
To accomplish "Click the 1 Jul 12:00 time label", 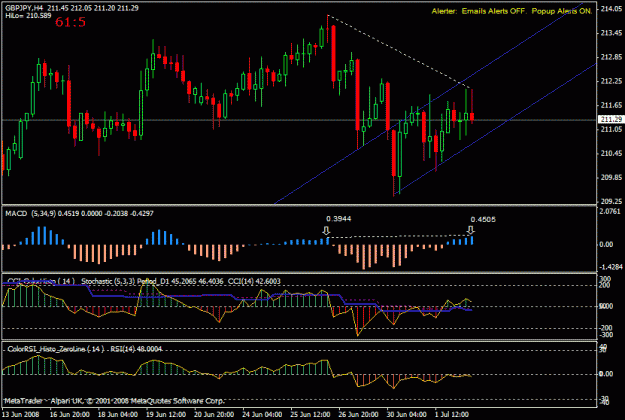I will (451, 414).
